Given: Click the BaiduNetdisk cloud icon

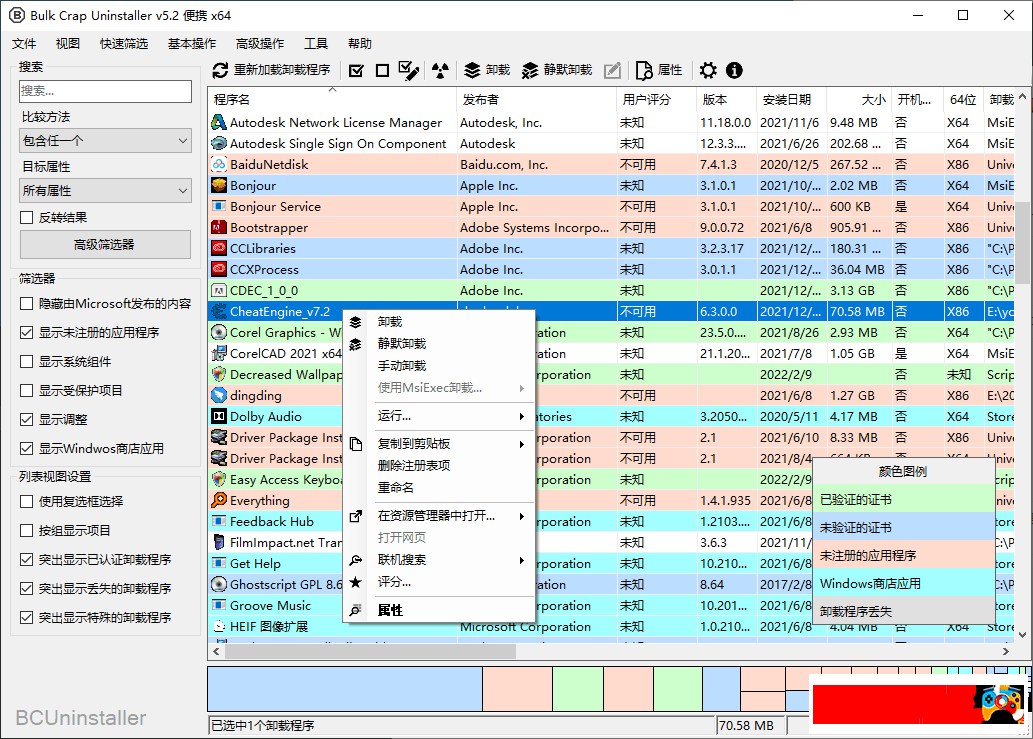Looking at the screenshot, I should [x=219, y=165].
